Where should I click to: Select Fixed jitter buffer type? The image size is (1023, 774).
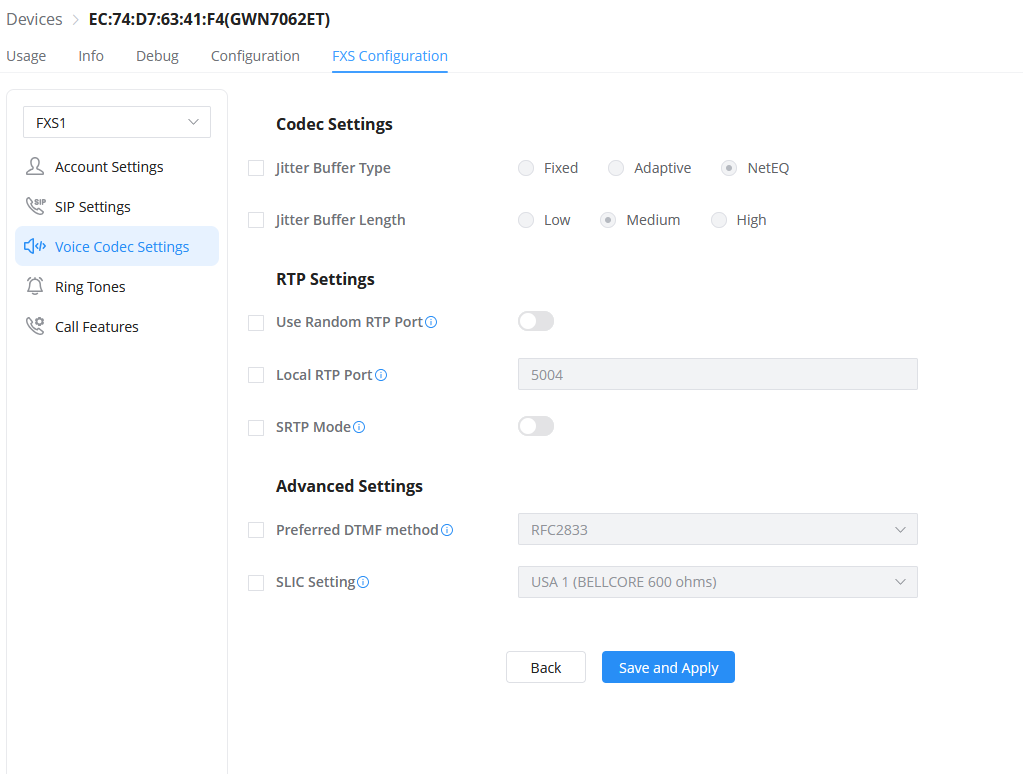[526, 168]
